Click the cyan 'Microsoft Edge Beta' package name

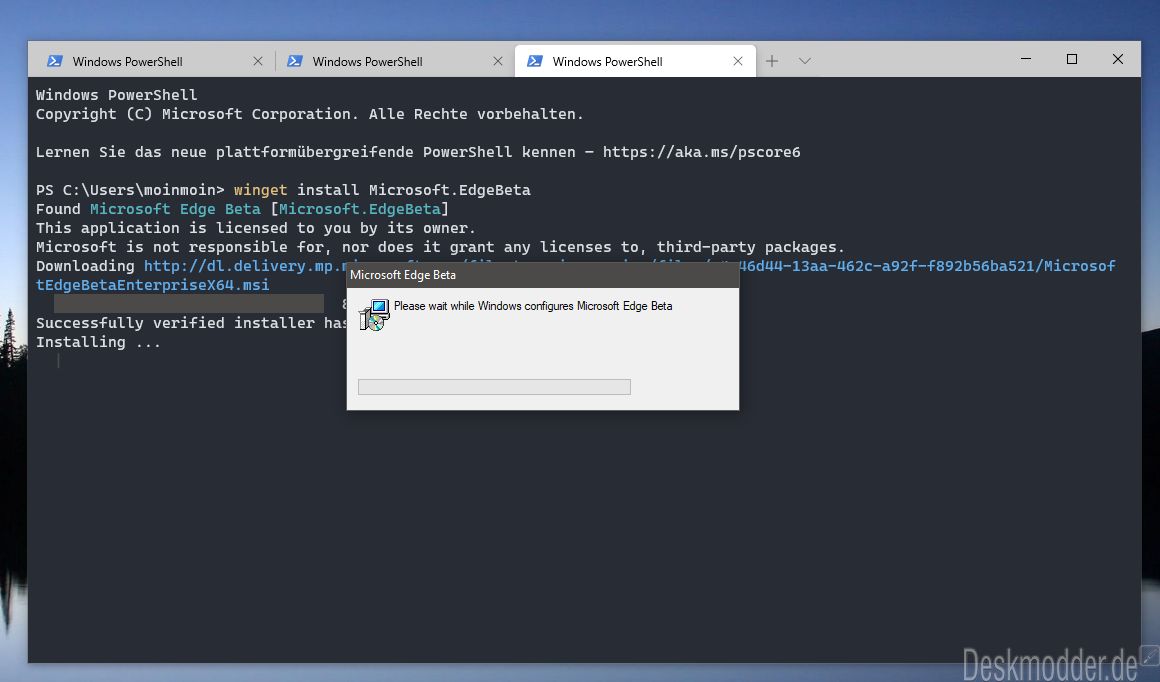pyautogui.click(x=175, y=209)
